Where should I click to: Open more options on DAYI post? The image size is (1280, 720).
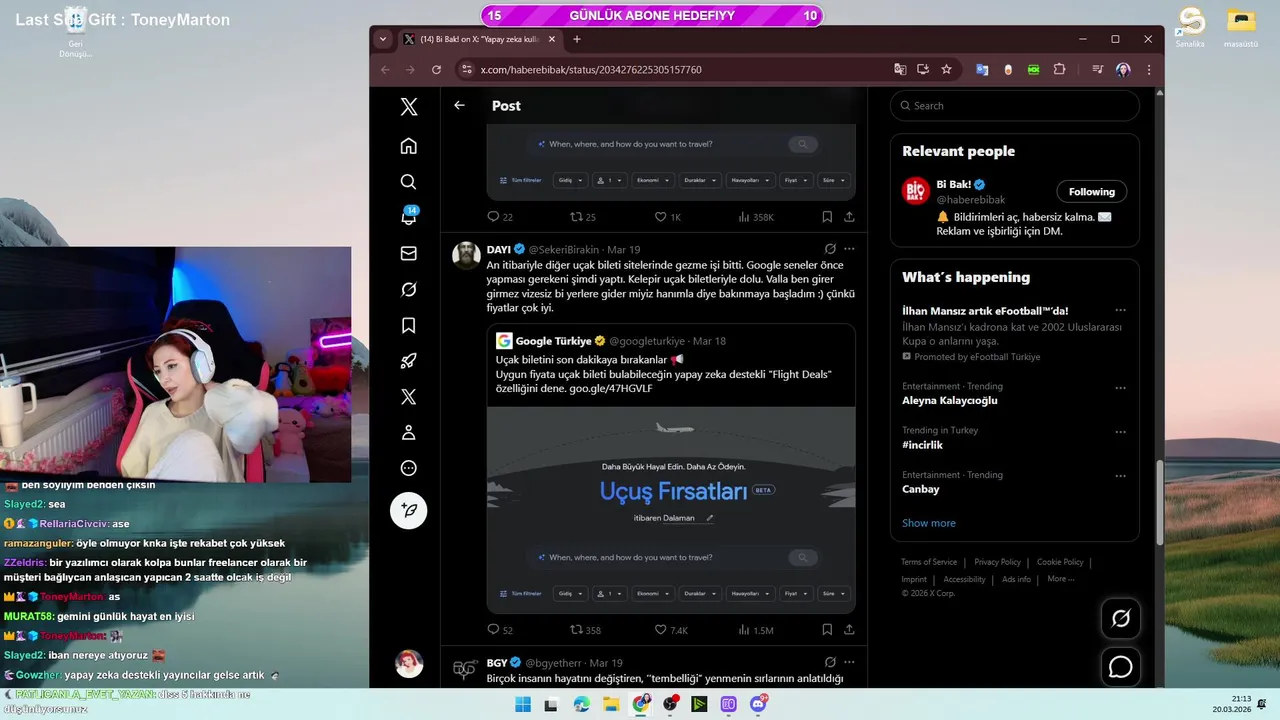coord(849,249)
